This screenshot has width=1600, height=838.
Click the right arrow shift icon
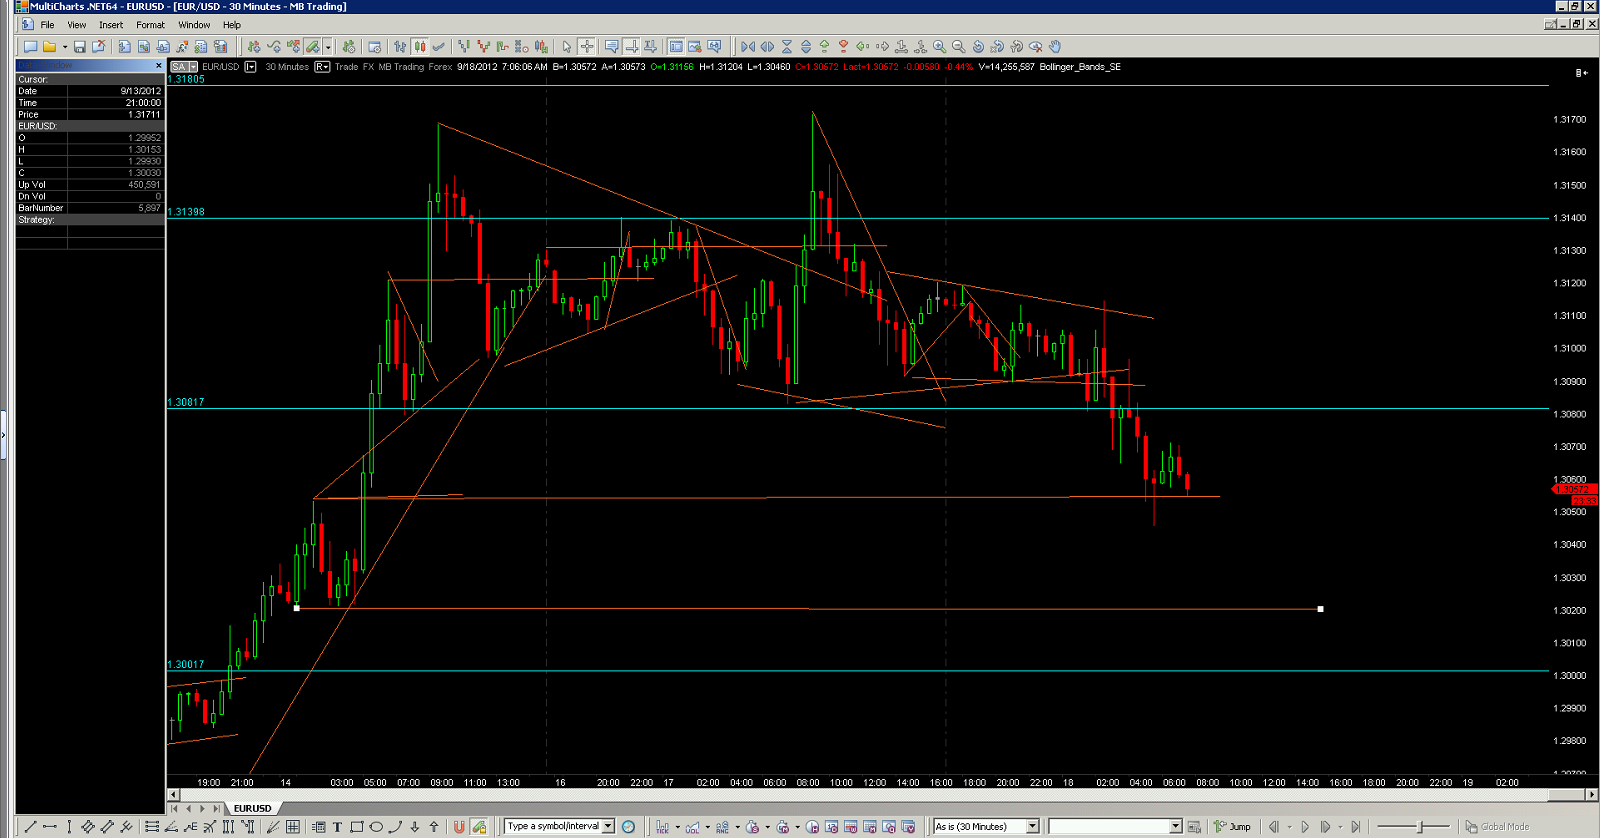coord(882,46)
